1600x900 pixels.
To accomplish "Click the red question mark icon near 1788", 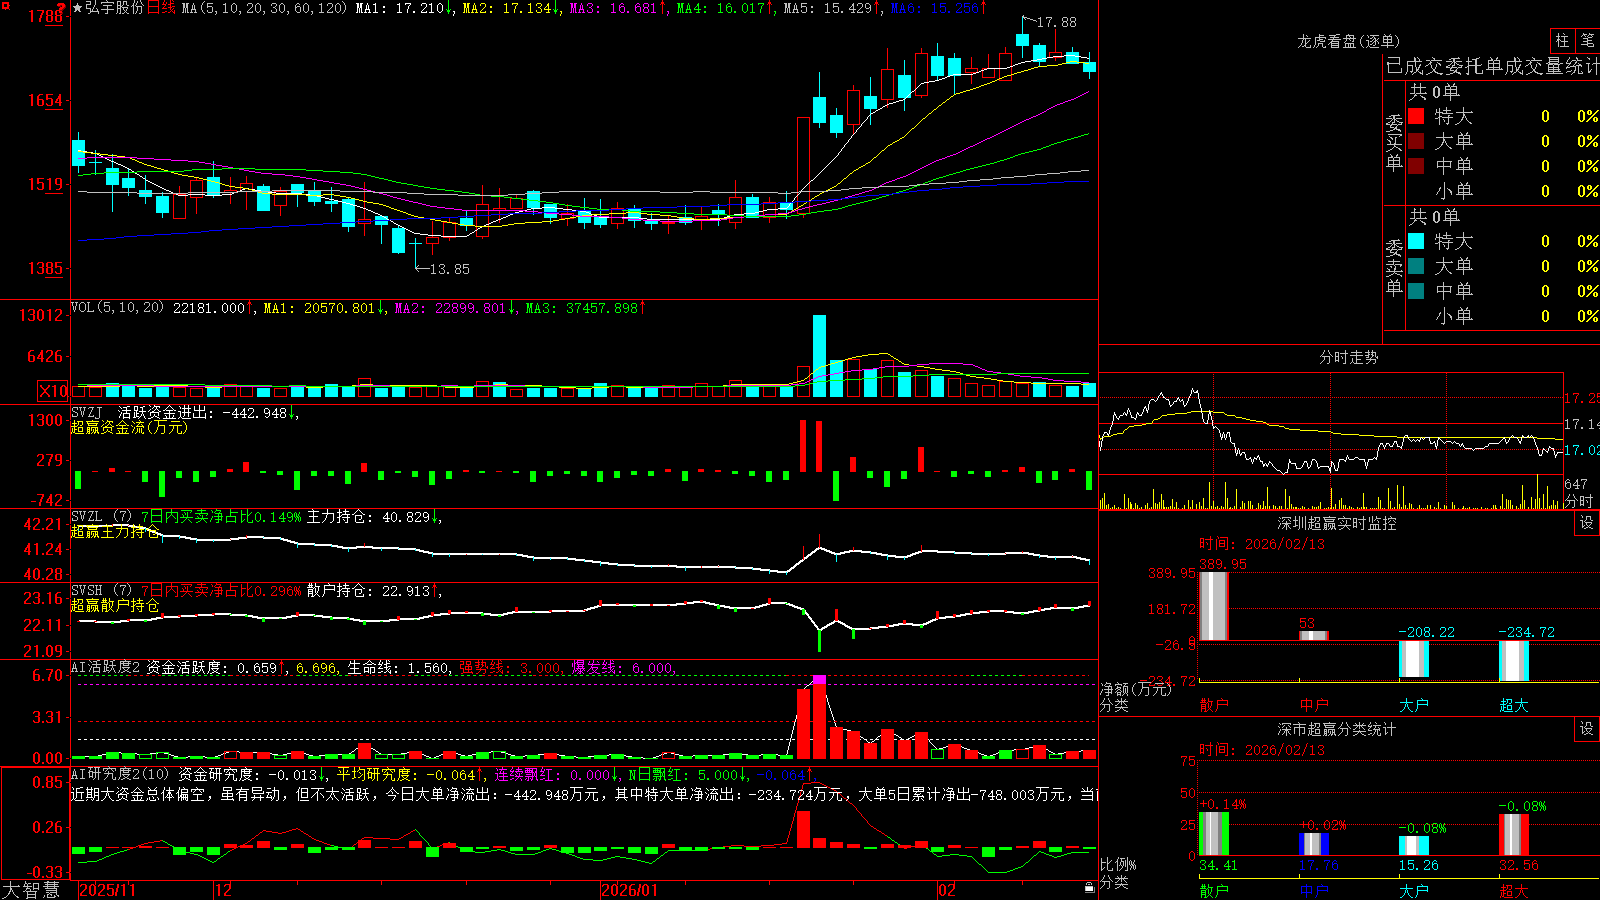I will [x=62, y=8].
